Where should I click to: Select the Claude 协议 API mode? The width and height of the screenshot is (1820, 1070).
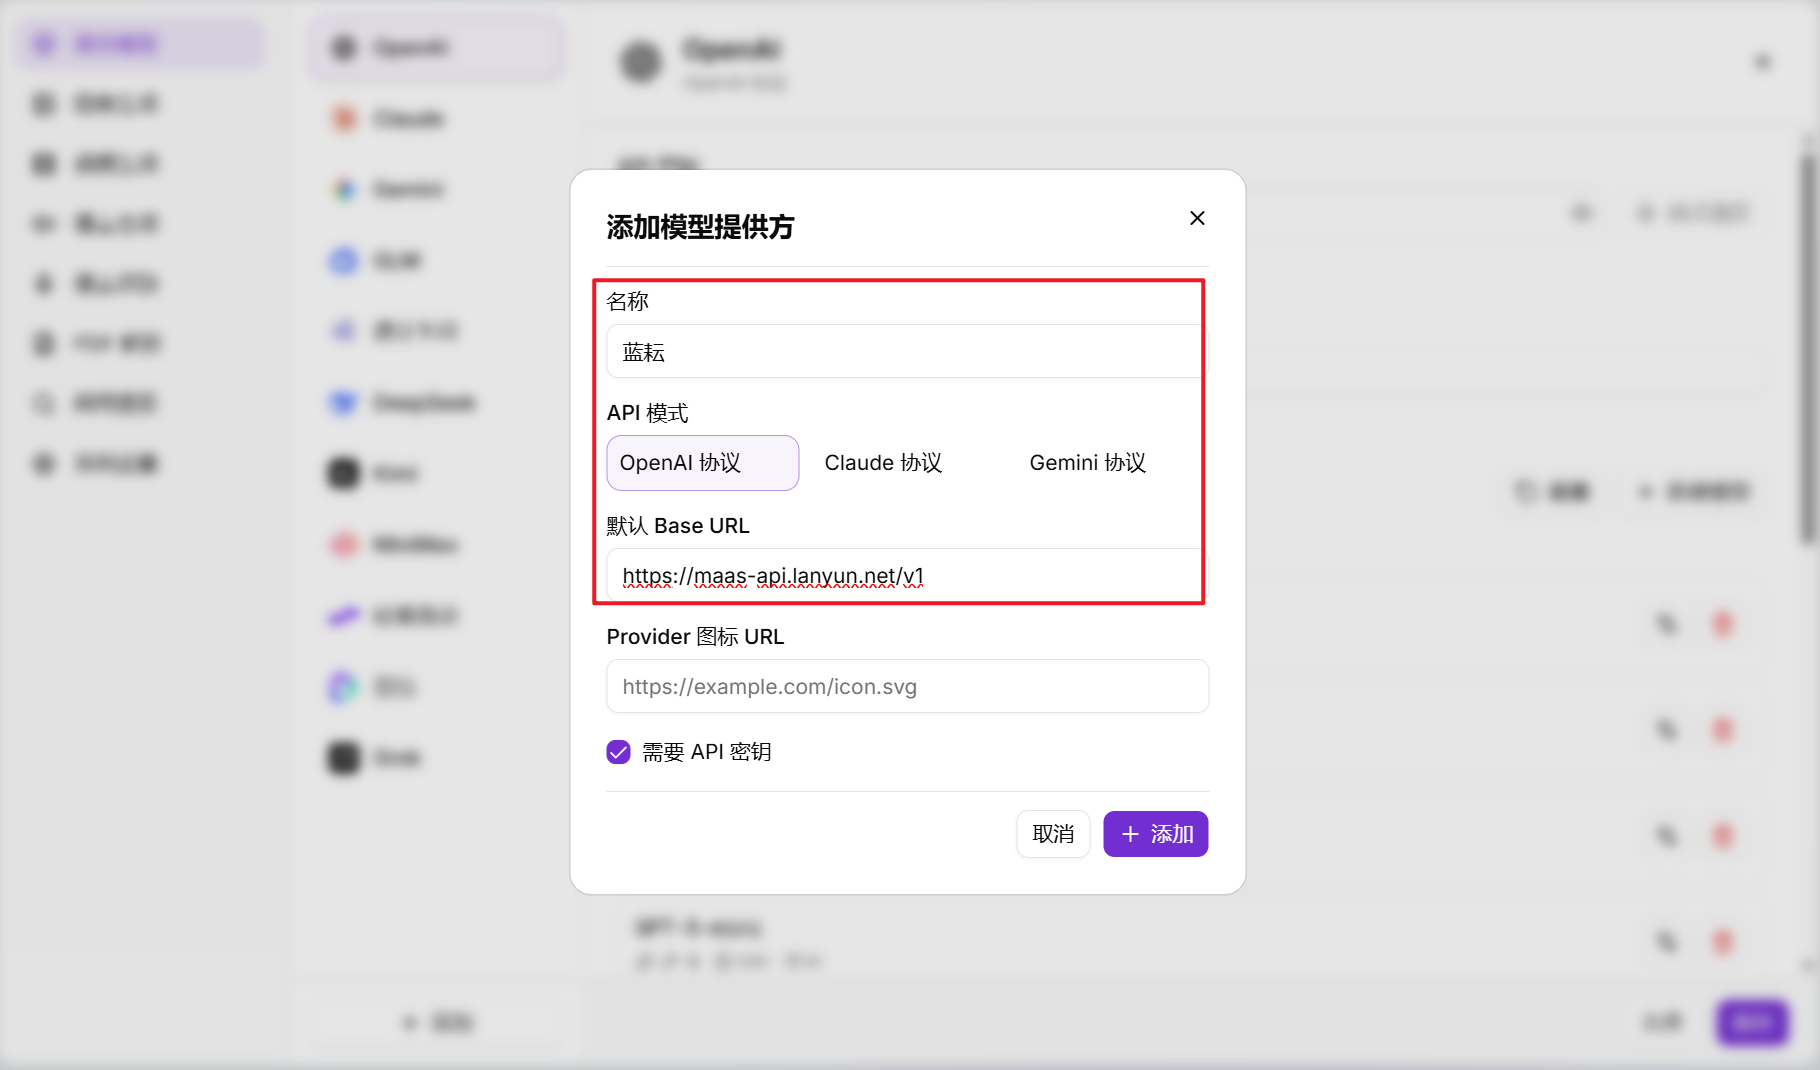(883, 463)
